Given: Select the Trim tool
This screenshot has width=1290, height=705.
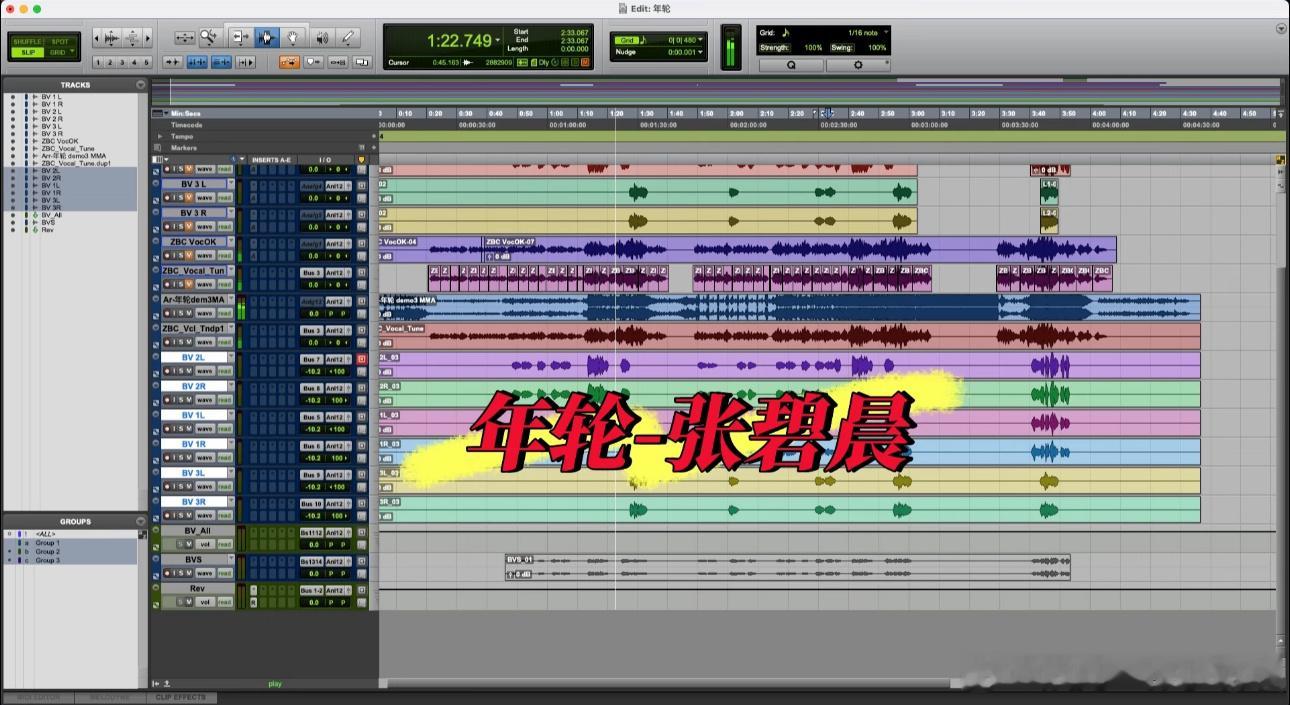Looking at the screenshot, I should [x=240, y=37].
